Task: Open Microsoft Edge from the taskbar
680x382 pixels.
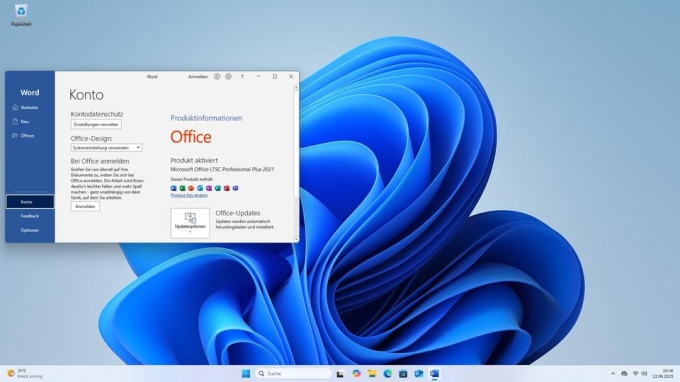Action: tap(387, 373)
